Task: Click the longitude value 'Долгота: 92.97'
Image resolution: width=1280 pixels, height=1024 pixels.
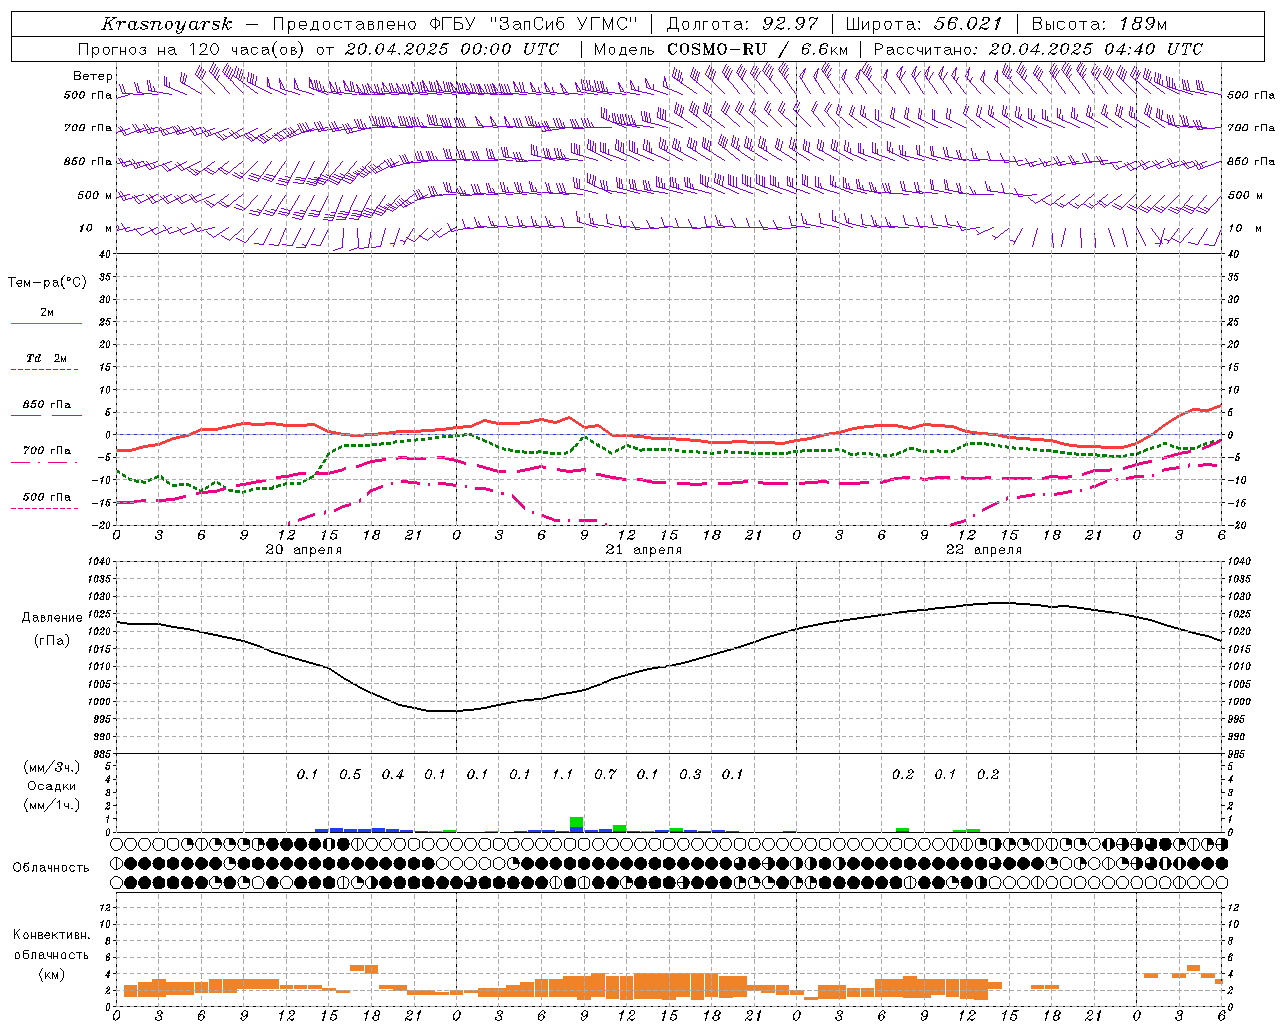Action: [742, 24]
